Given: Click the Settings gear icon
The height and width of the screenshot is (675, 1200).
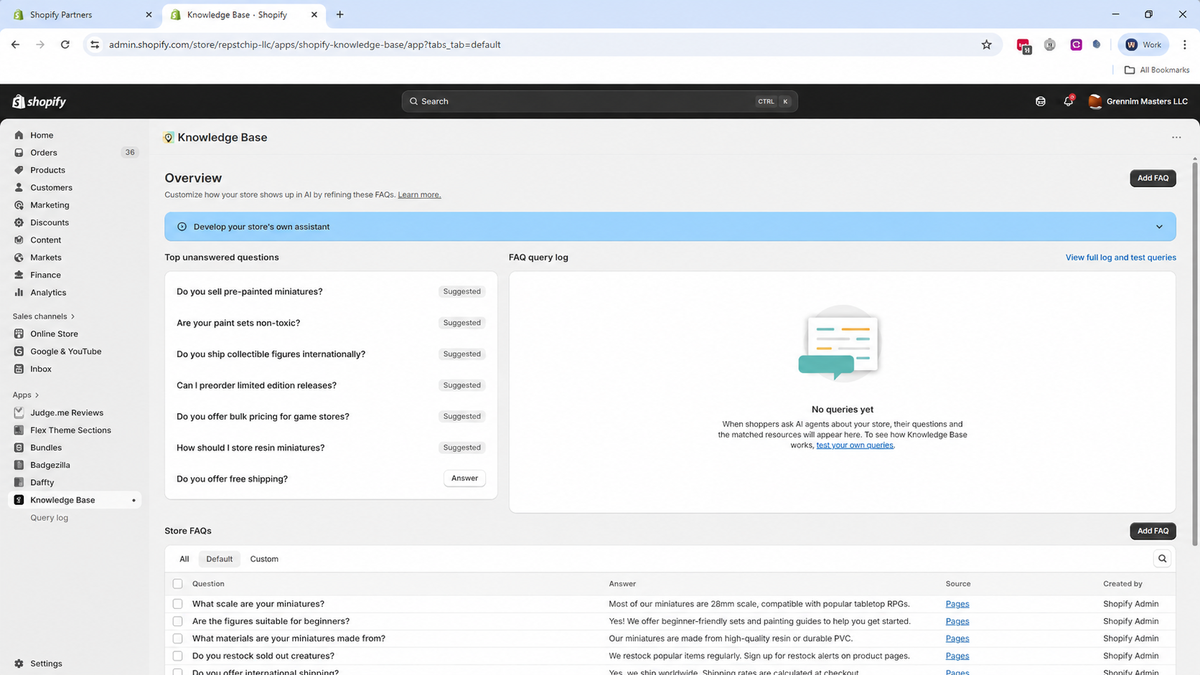Looking at the screenshot, I should [x=19, y=664].
